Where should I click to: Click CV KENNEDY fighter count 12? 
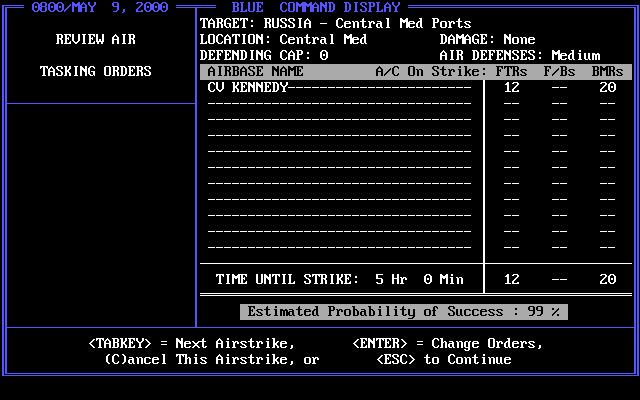coord(512,88)
